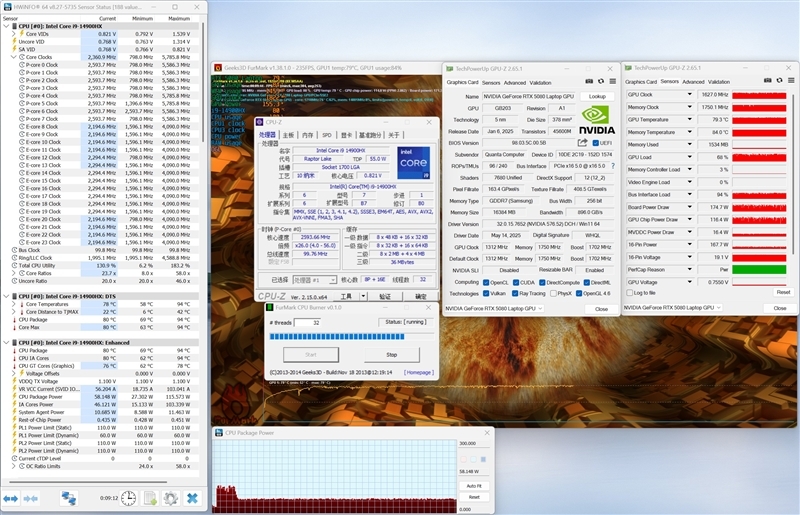
Task: Refresh data icon in GPU-Z Graphics Card window
Action: coord(601,81)
